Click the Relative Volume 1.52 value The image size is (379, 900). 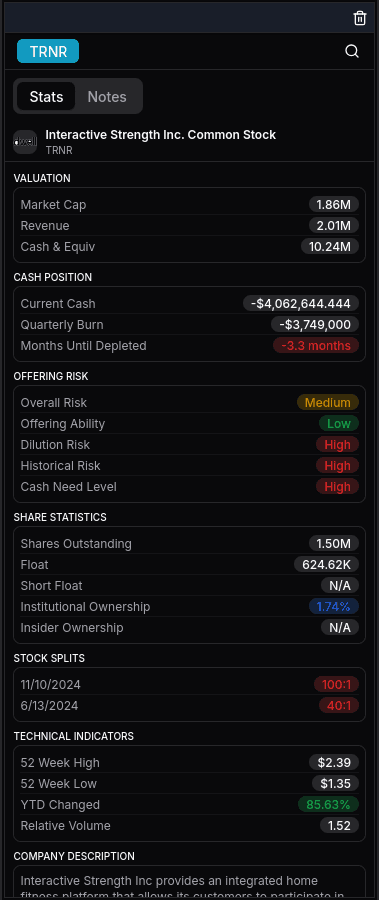coord(339,825)
